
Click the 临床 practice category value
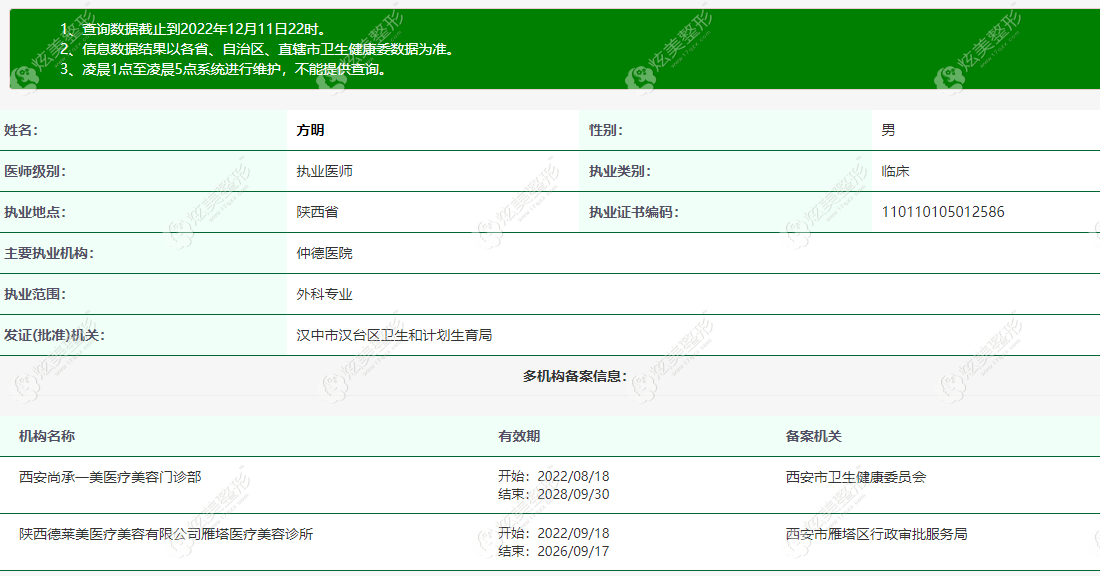[x=895, y=171]
